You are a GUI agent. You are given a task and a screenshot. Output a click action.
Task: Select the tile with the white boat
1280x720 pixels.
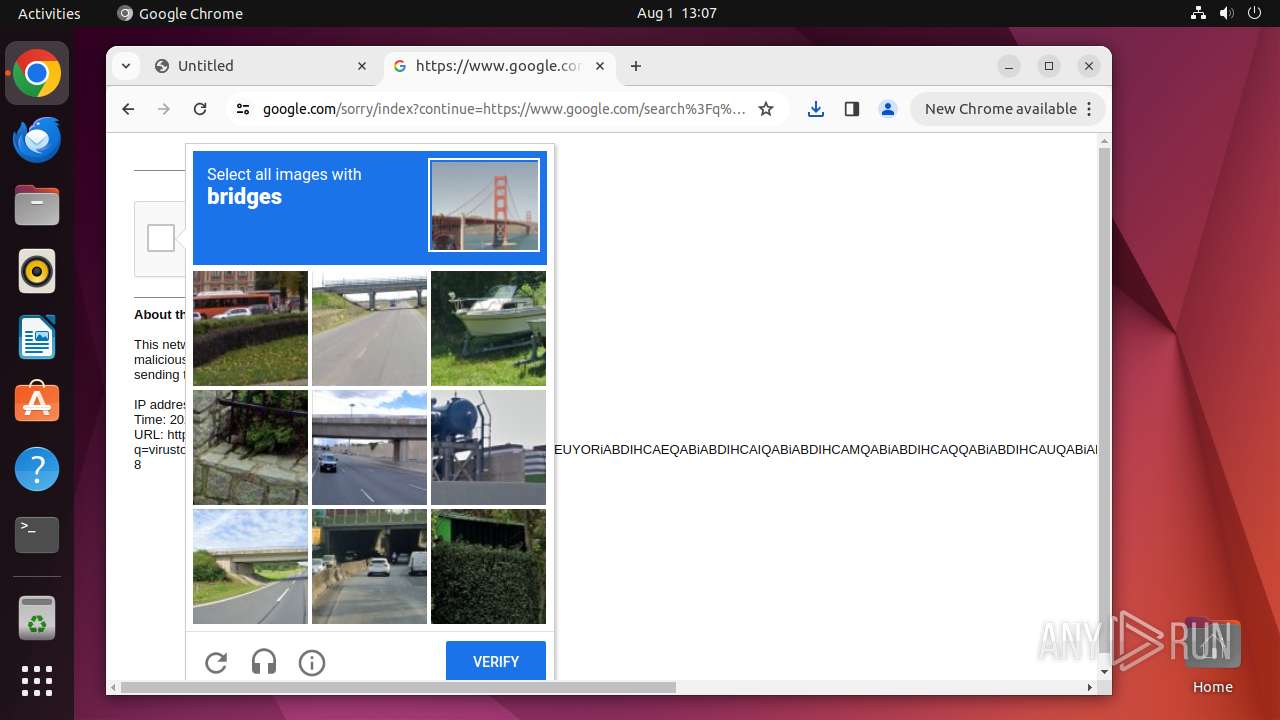(x=488, y=328)
